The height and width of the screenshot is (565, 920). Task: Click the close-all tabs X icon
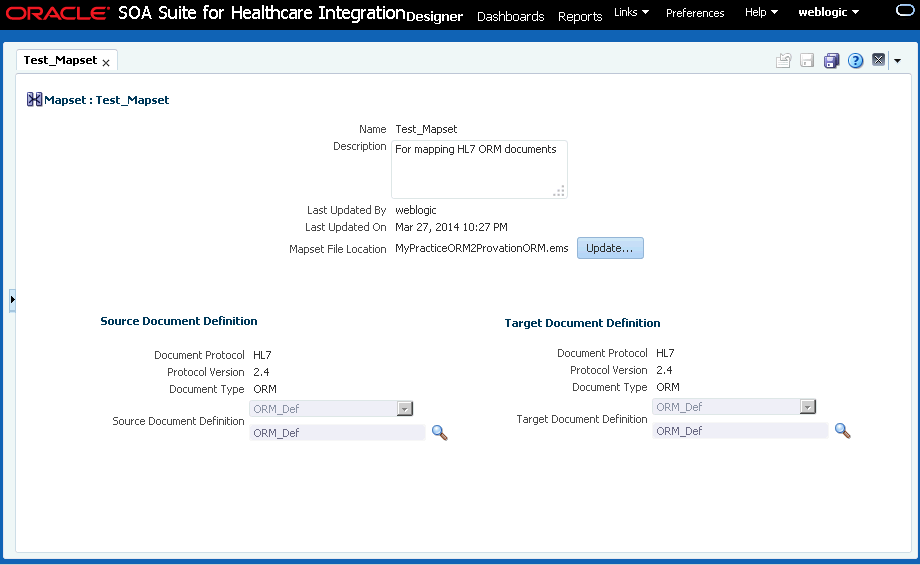click(x=878, y=60)
